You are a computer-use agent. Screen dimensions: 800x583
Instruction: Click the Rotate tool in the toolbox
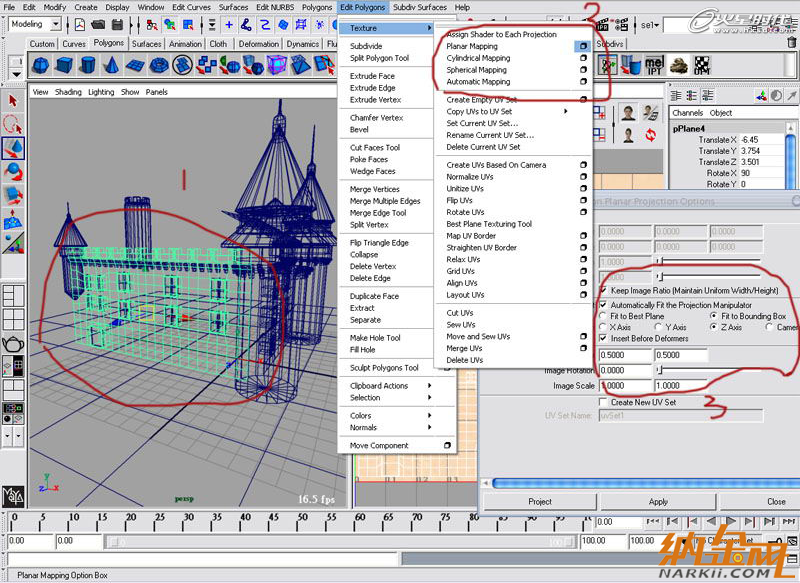(14, 170)
